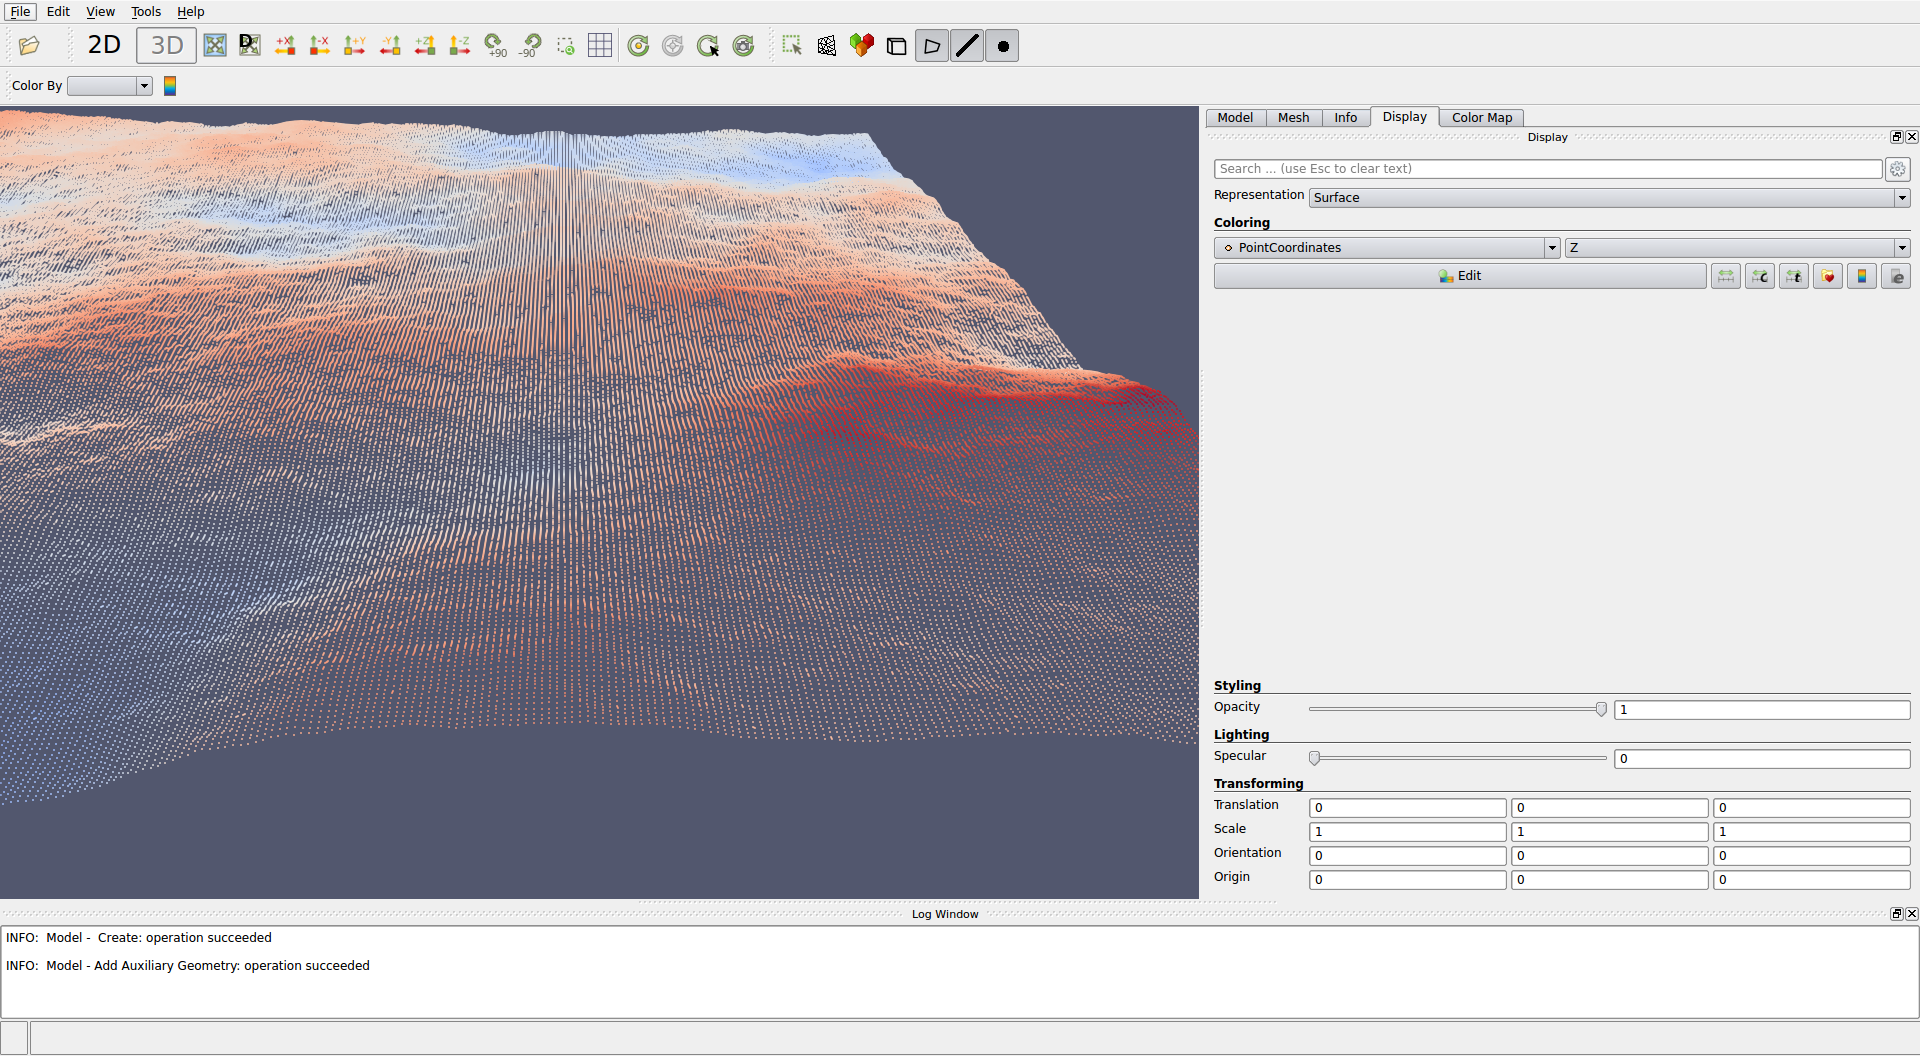This screenshot has width=1920, height=1056.
Task: Click the rescale to custom range icon
Action: tap(1760, 277)
